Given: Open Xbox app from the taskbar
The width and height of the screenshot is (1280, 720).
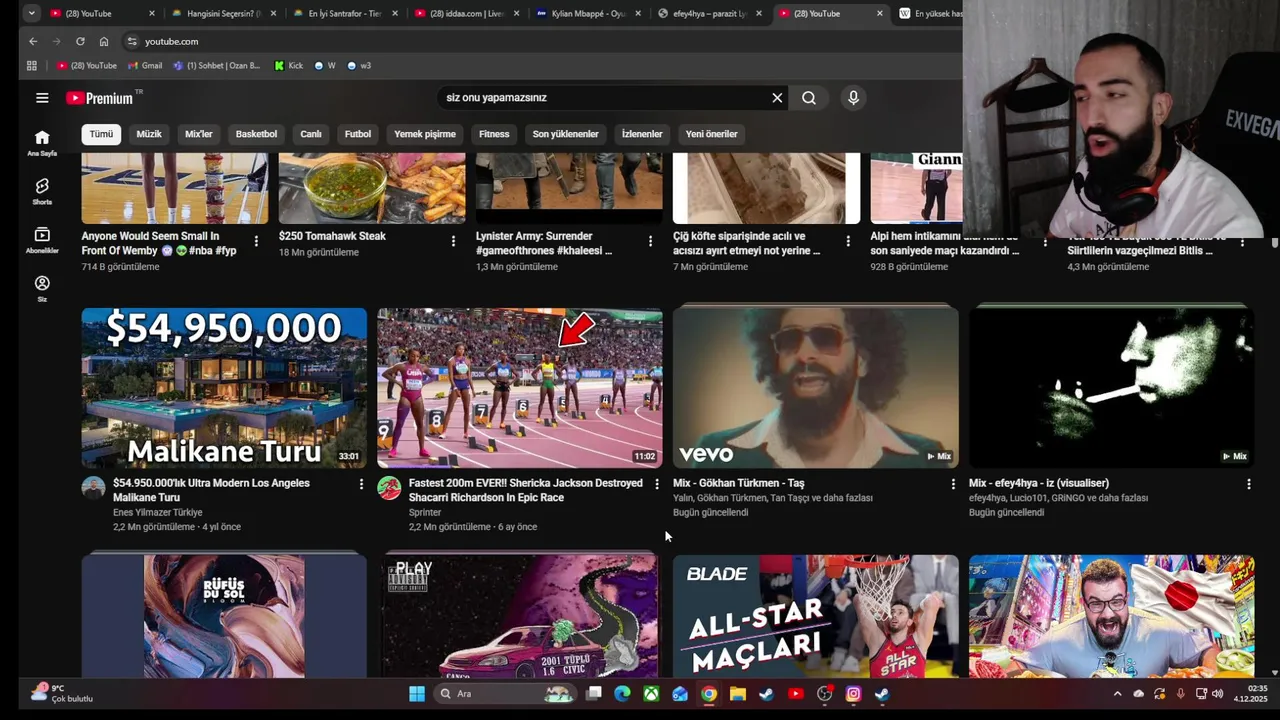Looking at the screenshot, I should click(x=651, y=694).
